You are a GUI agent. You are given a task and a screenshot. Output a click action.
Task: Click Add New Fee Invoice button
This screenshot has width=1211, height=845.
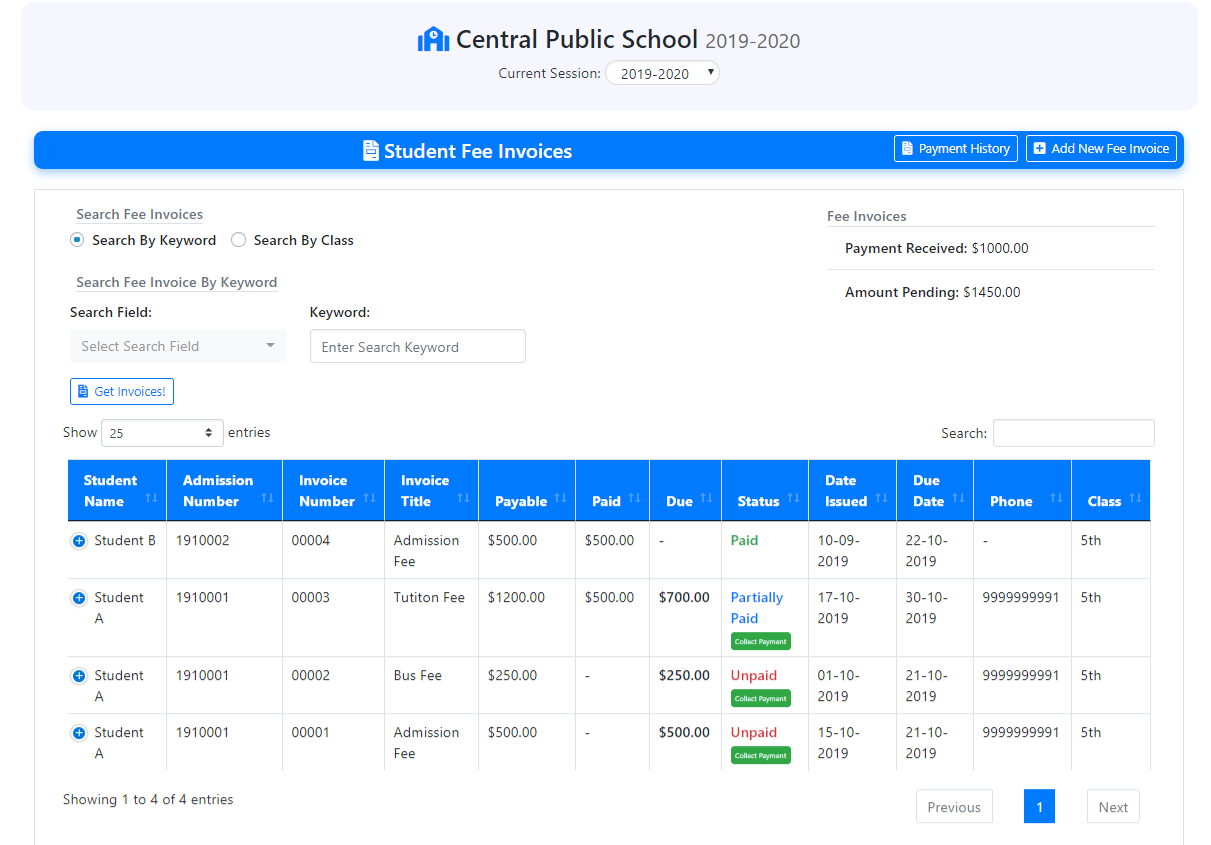1101,149
